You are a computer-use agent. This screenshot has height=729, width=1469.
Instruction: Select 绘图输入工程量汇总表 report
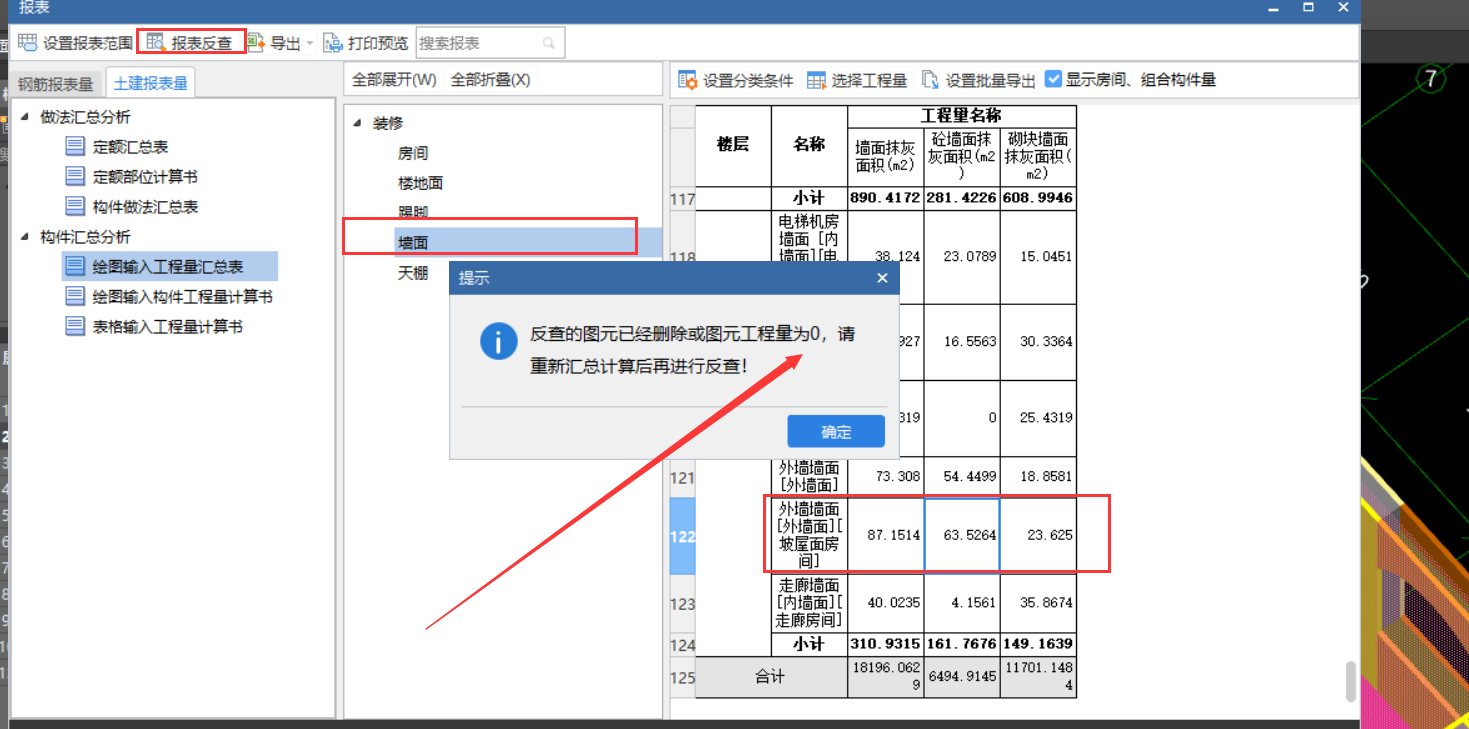pos(169,267)
